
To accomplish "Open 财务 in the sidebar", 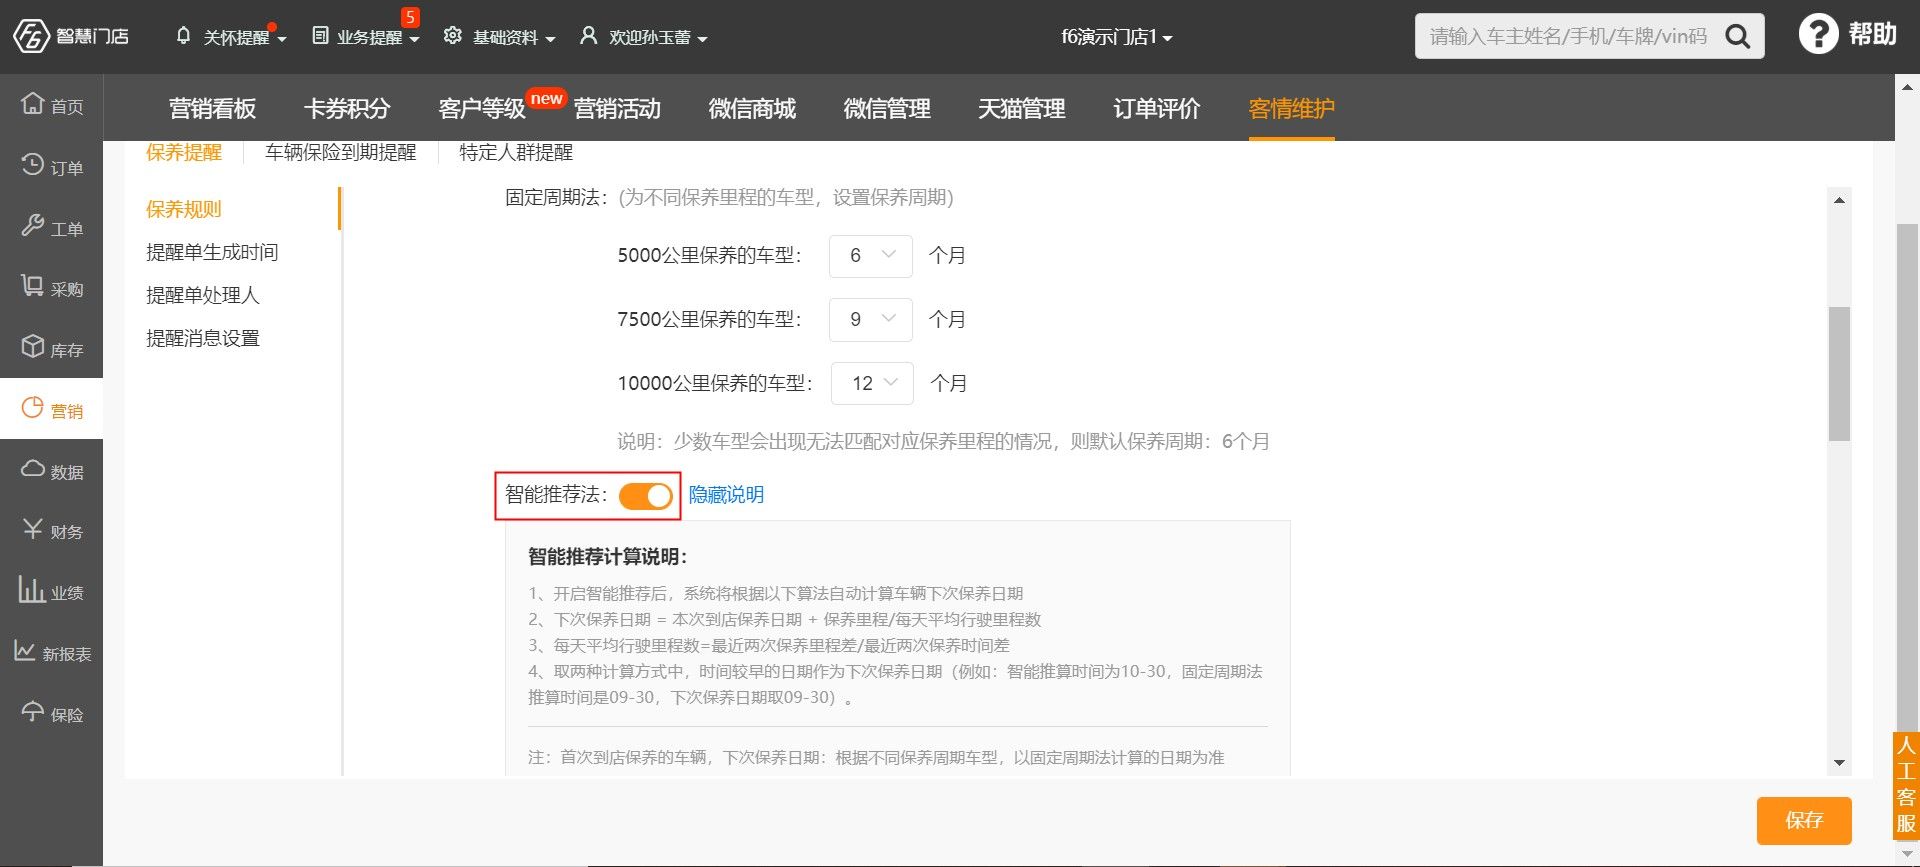I will tap(52, 531).
